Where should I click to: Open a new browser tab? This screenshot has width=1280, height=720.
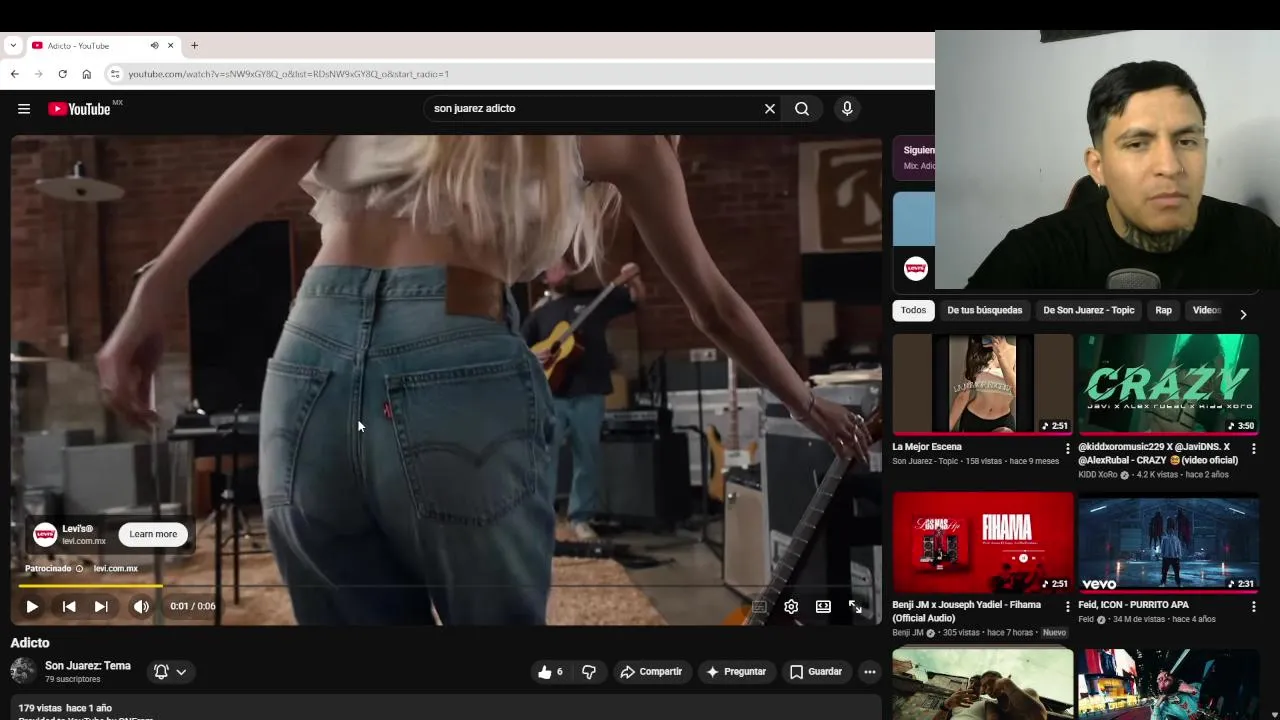click(x=195, y=46)
